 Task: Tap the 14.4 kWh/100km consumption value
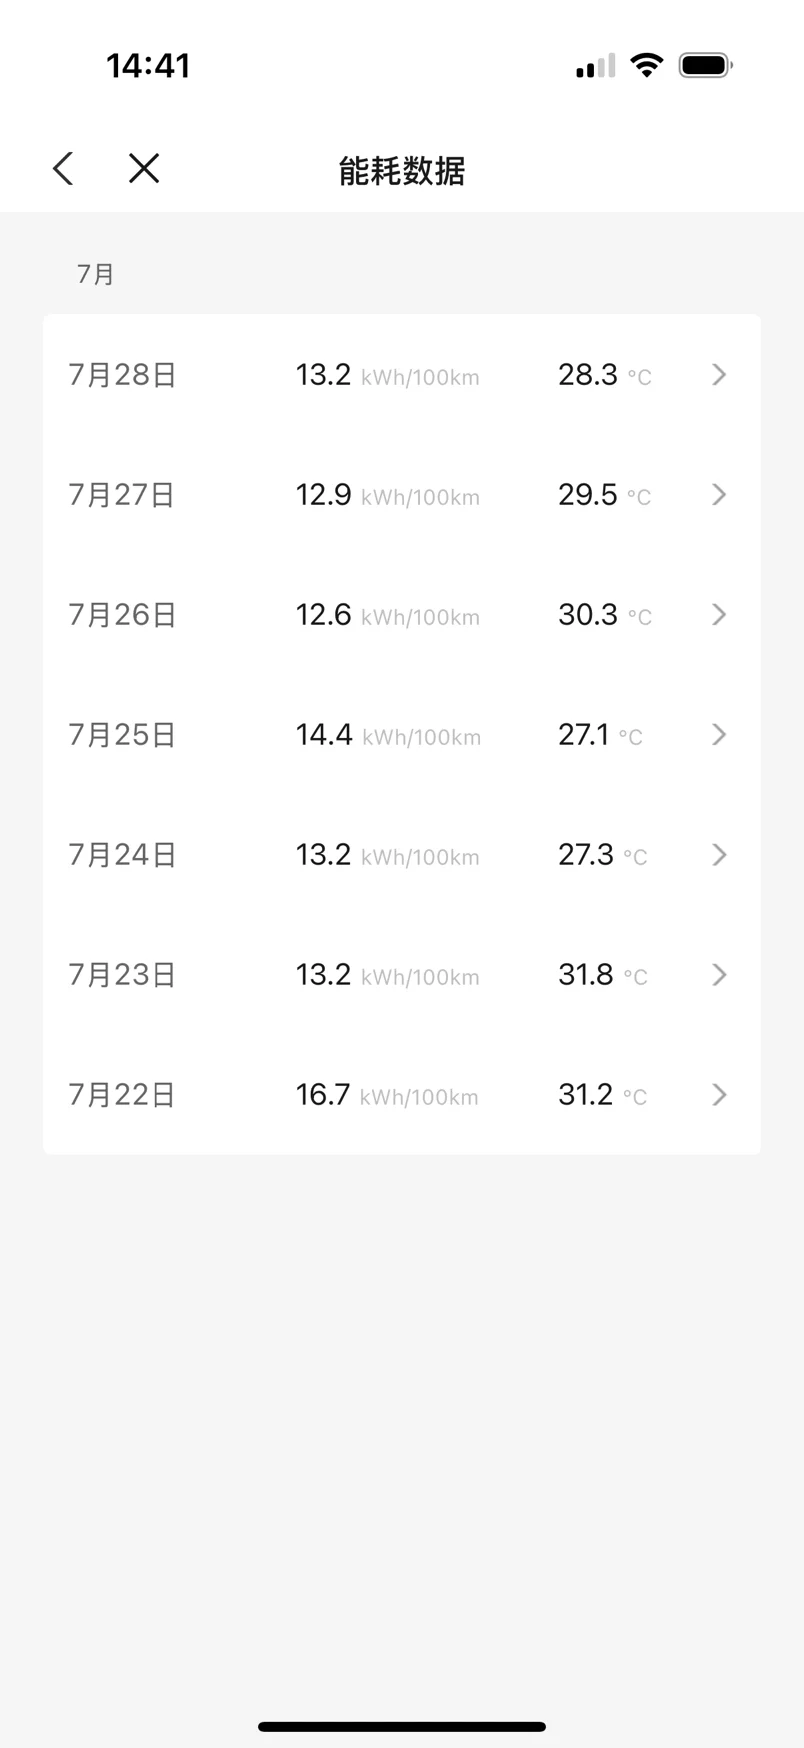click(x=388, y=735)
